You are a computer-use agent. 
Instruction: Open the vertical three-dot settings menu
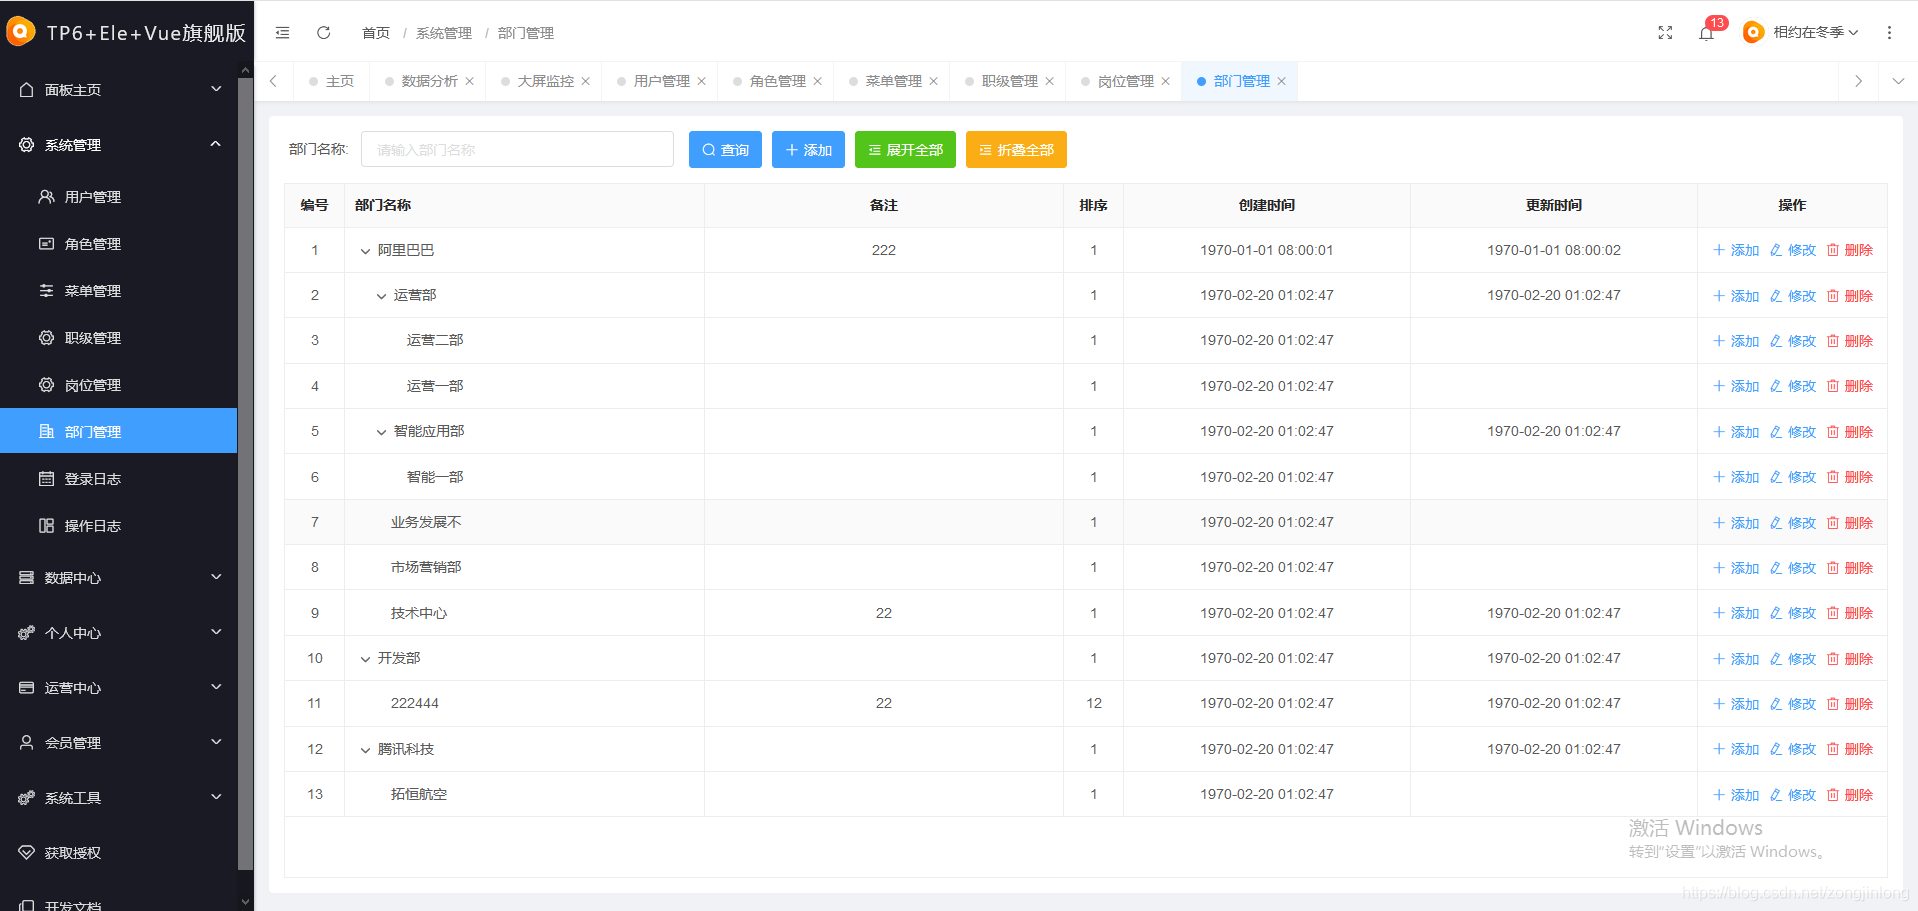1889,33
